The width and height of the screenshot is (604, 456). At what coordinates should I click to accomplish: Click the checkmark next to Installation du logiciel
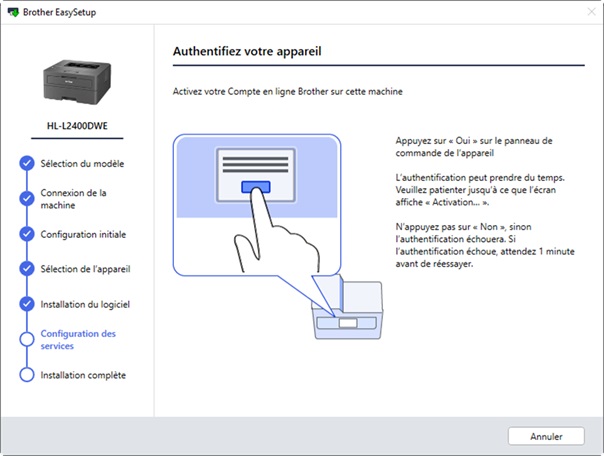tap(27, 304)
